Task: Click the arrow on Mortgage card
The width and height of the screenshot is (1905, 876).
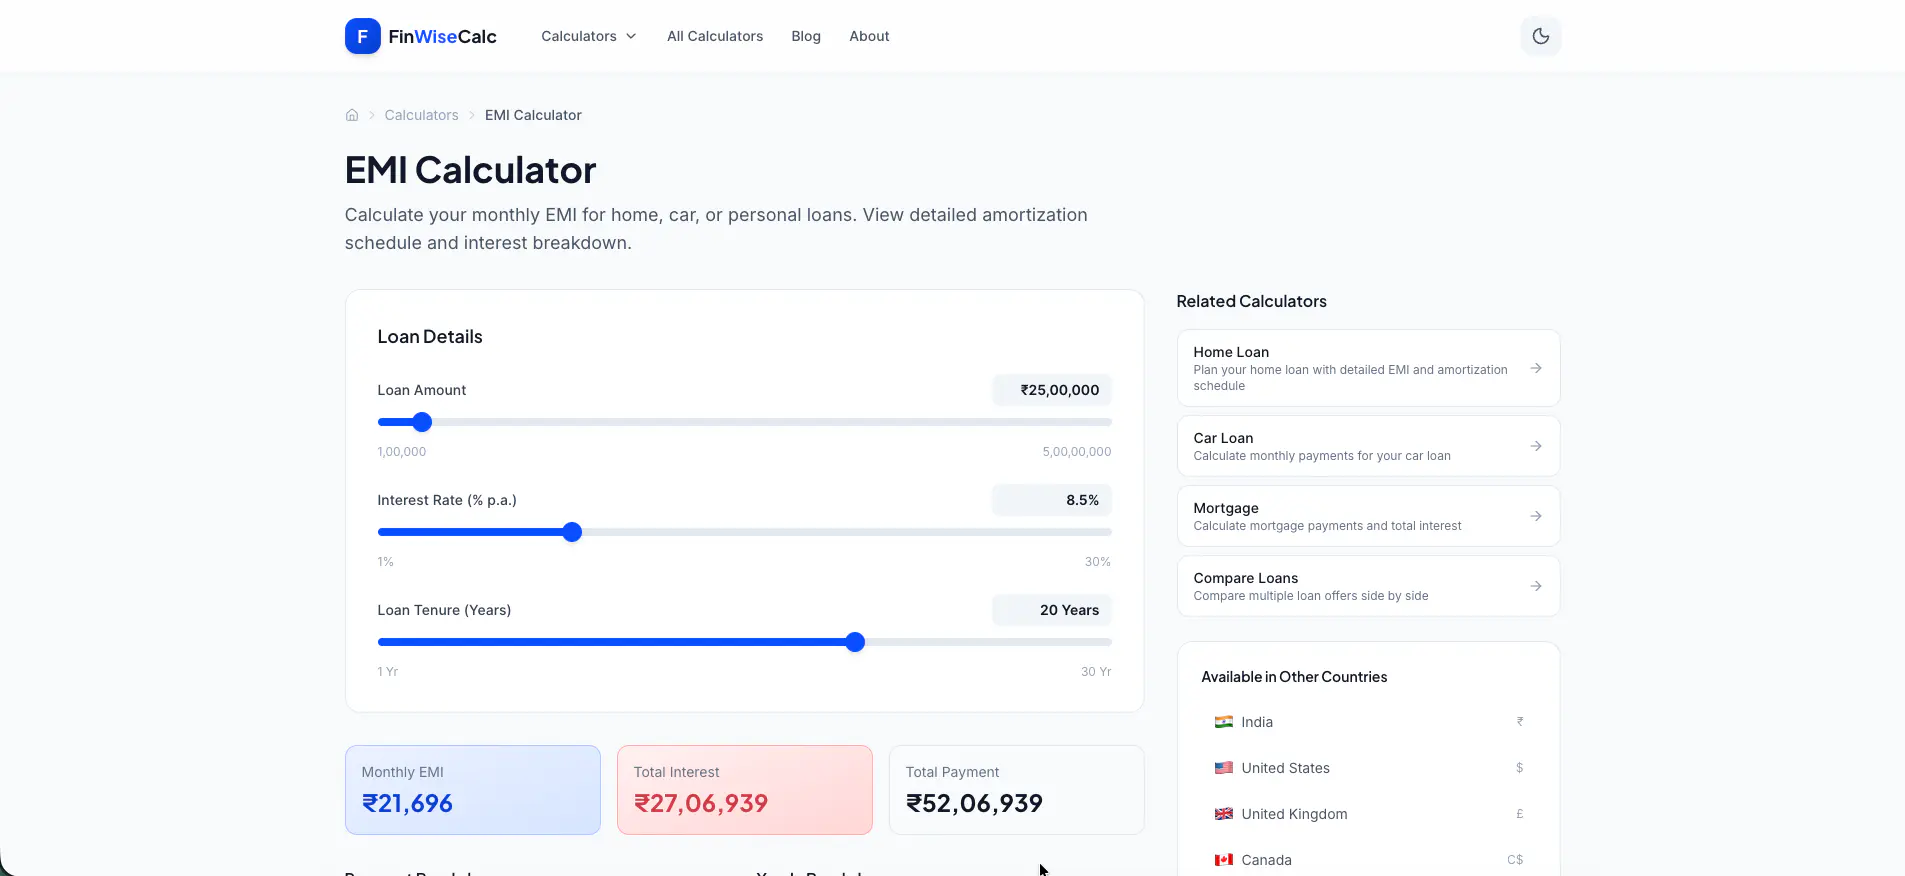Action: [x=1536, y=516]
